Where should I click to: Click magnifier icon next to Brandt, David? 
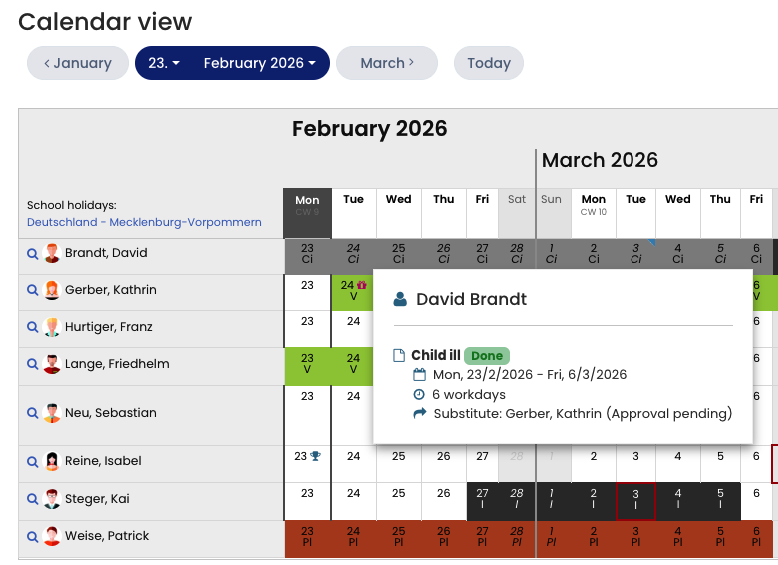pos(32,254)
